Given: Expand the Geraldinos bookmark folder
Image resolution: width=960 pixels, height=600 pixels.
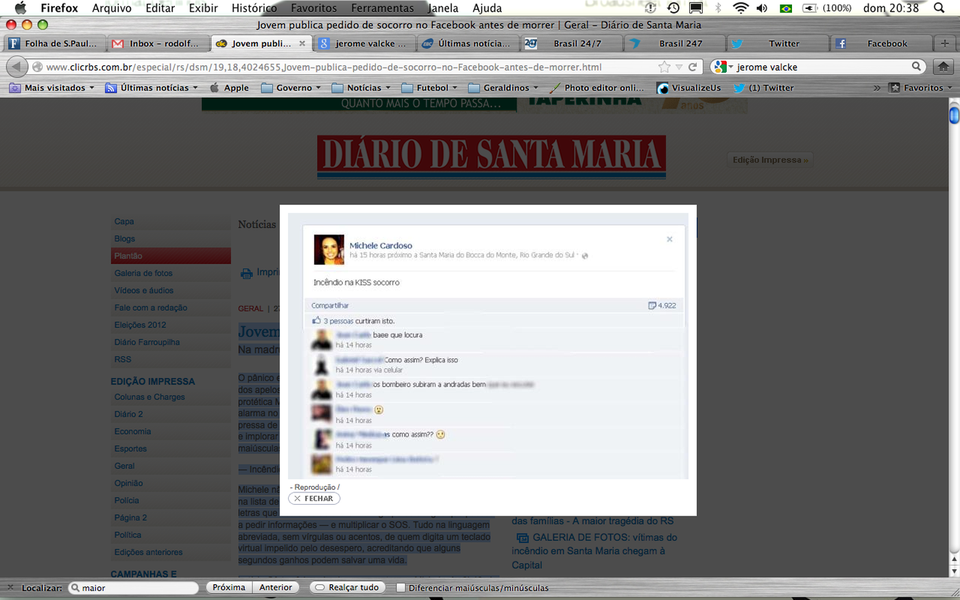Looking at the screenshot, I should (x=503, y=88).
